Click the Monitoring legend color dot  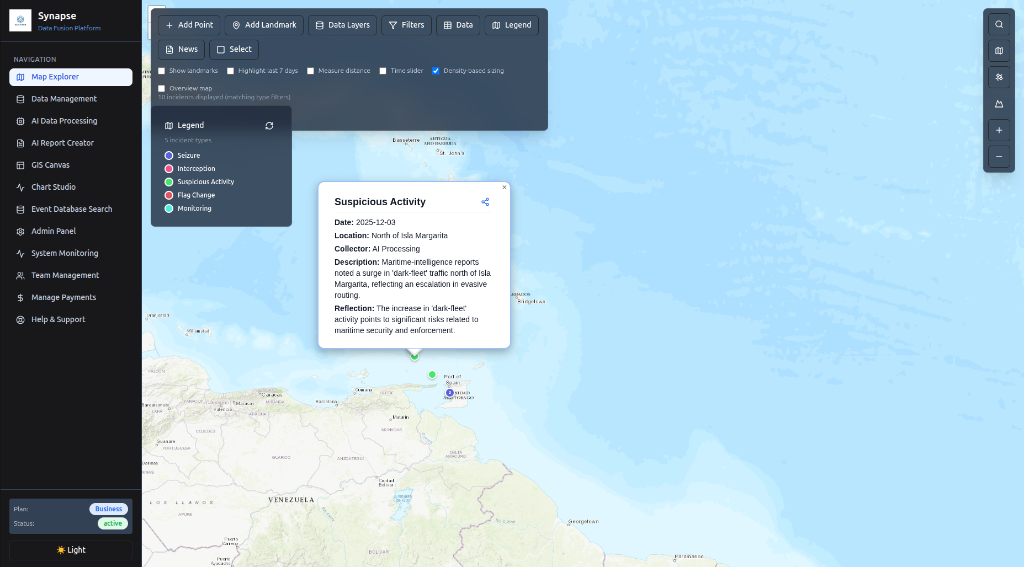pyautogui.click(x=169, y=209)
